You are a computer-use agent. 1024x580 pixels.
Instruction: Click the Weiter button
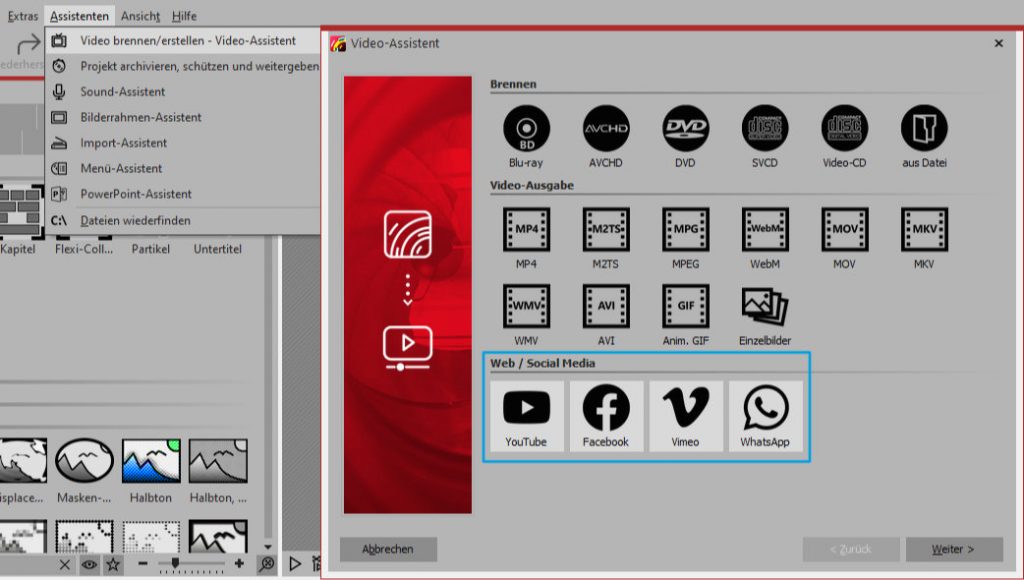(x=953, y=549)
